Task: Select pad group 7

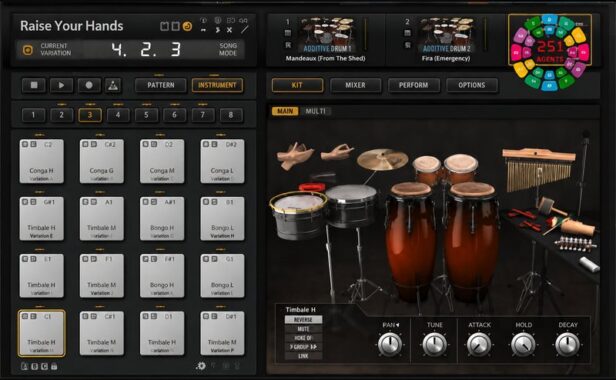Action: (x=203, y=115)
